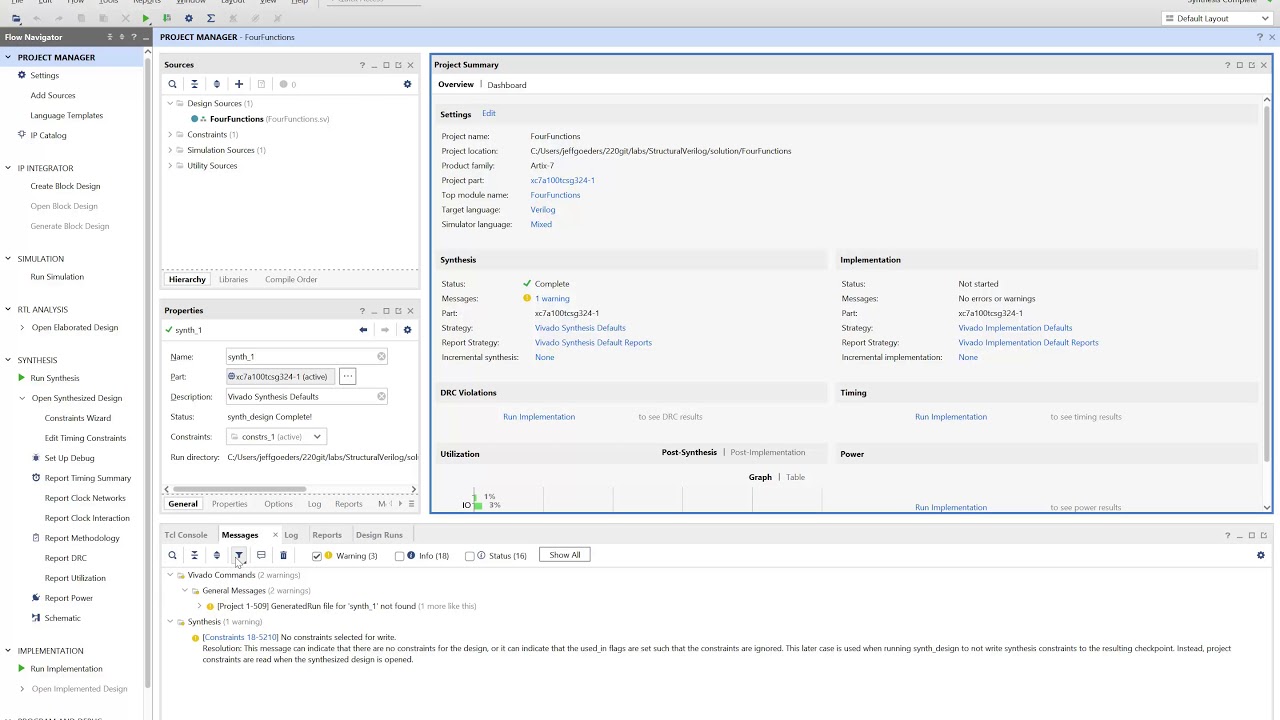Screen dimensions: 1280x720
Task: Click the Sigma reports toolbar icon
Action: click(x=210, y=18)
